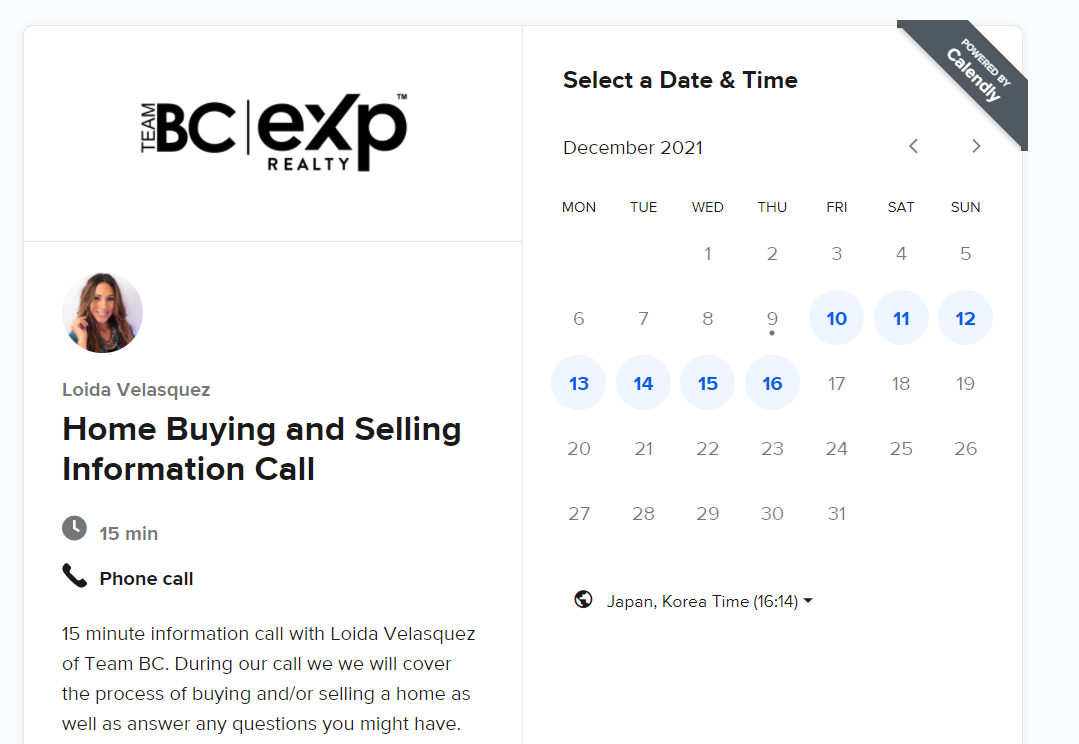Click the Team BC eXp Realty logo
Image resolution: width=1079 pixels, height=744 pixels.
coord(273,133)
